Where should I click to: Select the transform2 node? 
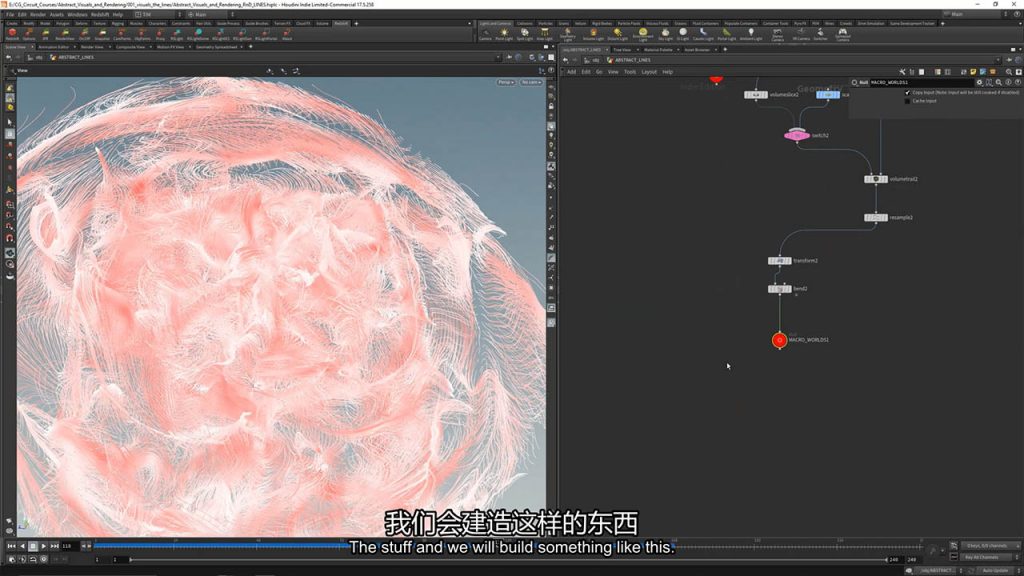point(779,261)
